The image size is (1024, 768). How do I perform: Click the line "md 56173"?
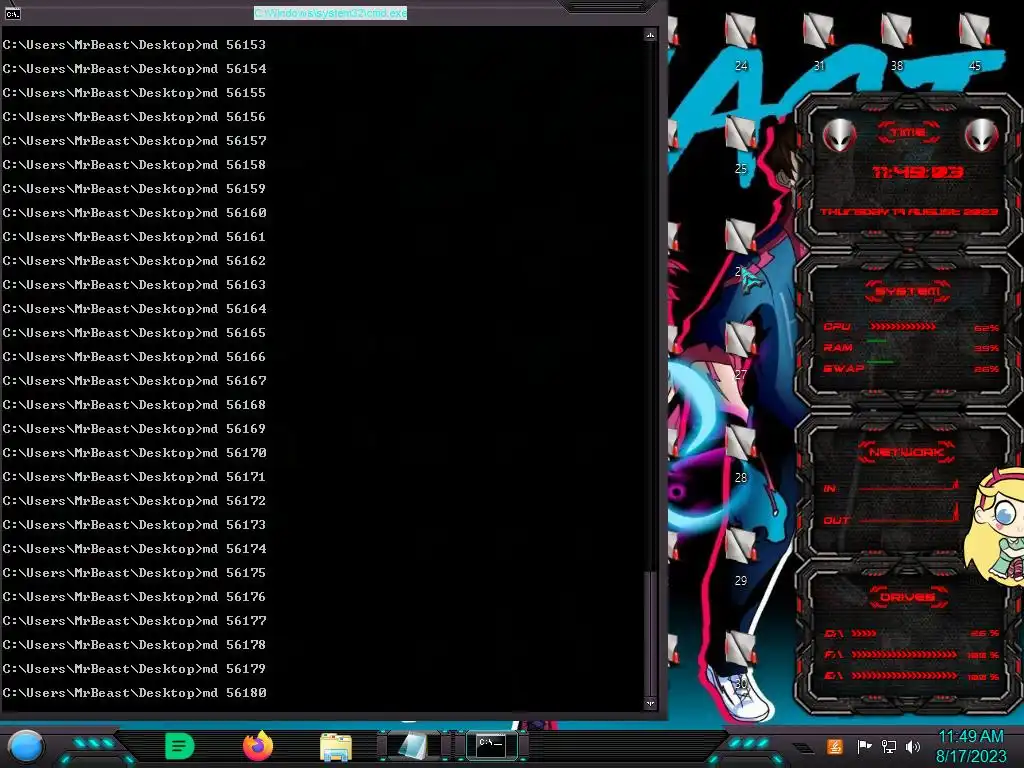(x=134, y=525)
